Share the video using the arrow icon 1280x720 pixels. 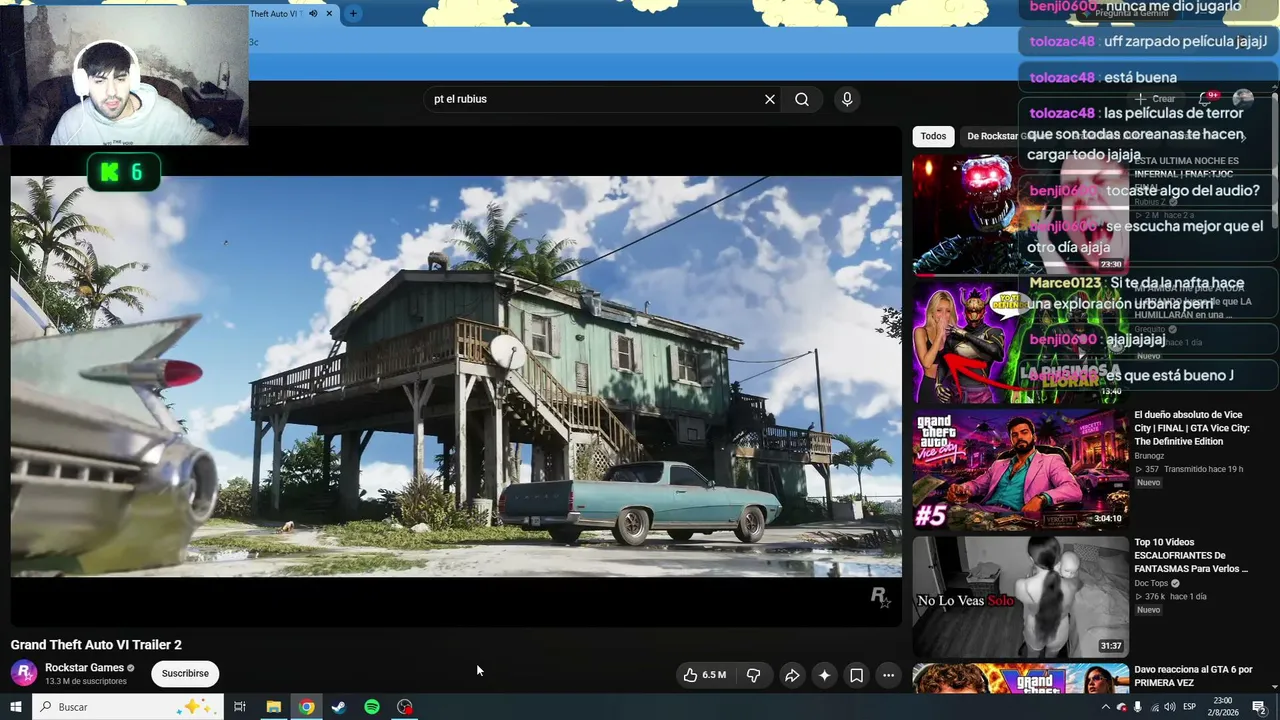coord(791,675)
